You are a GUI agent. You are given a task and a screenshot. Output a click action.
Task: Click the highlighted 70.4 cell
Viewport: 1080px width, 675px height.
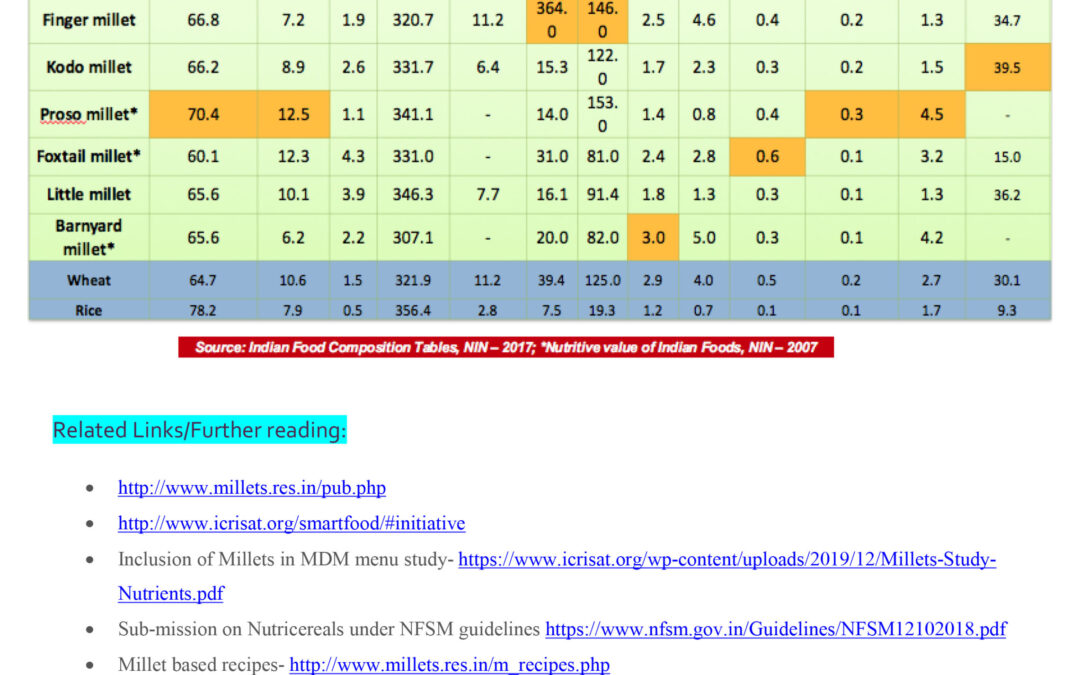pyautogui.click(x=203, y=114)
